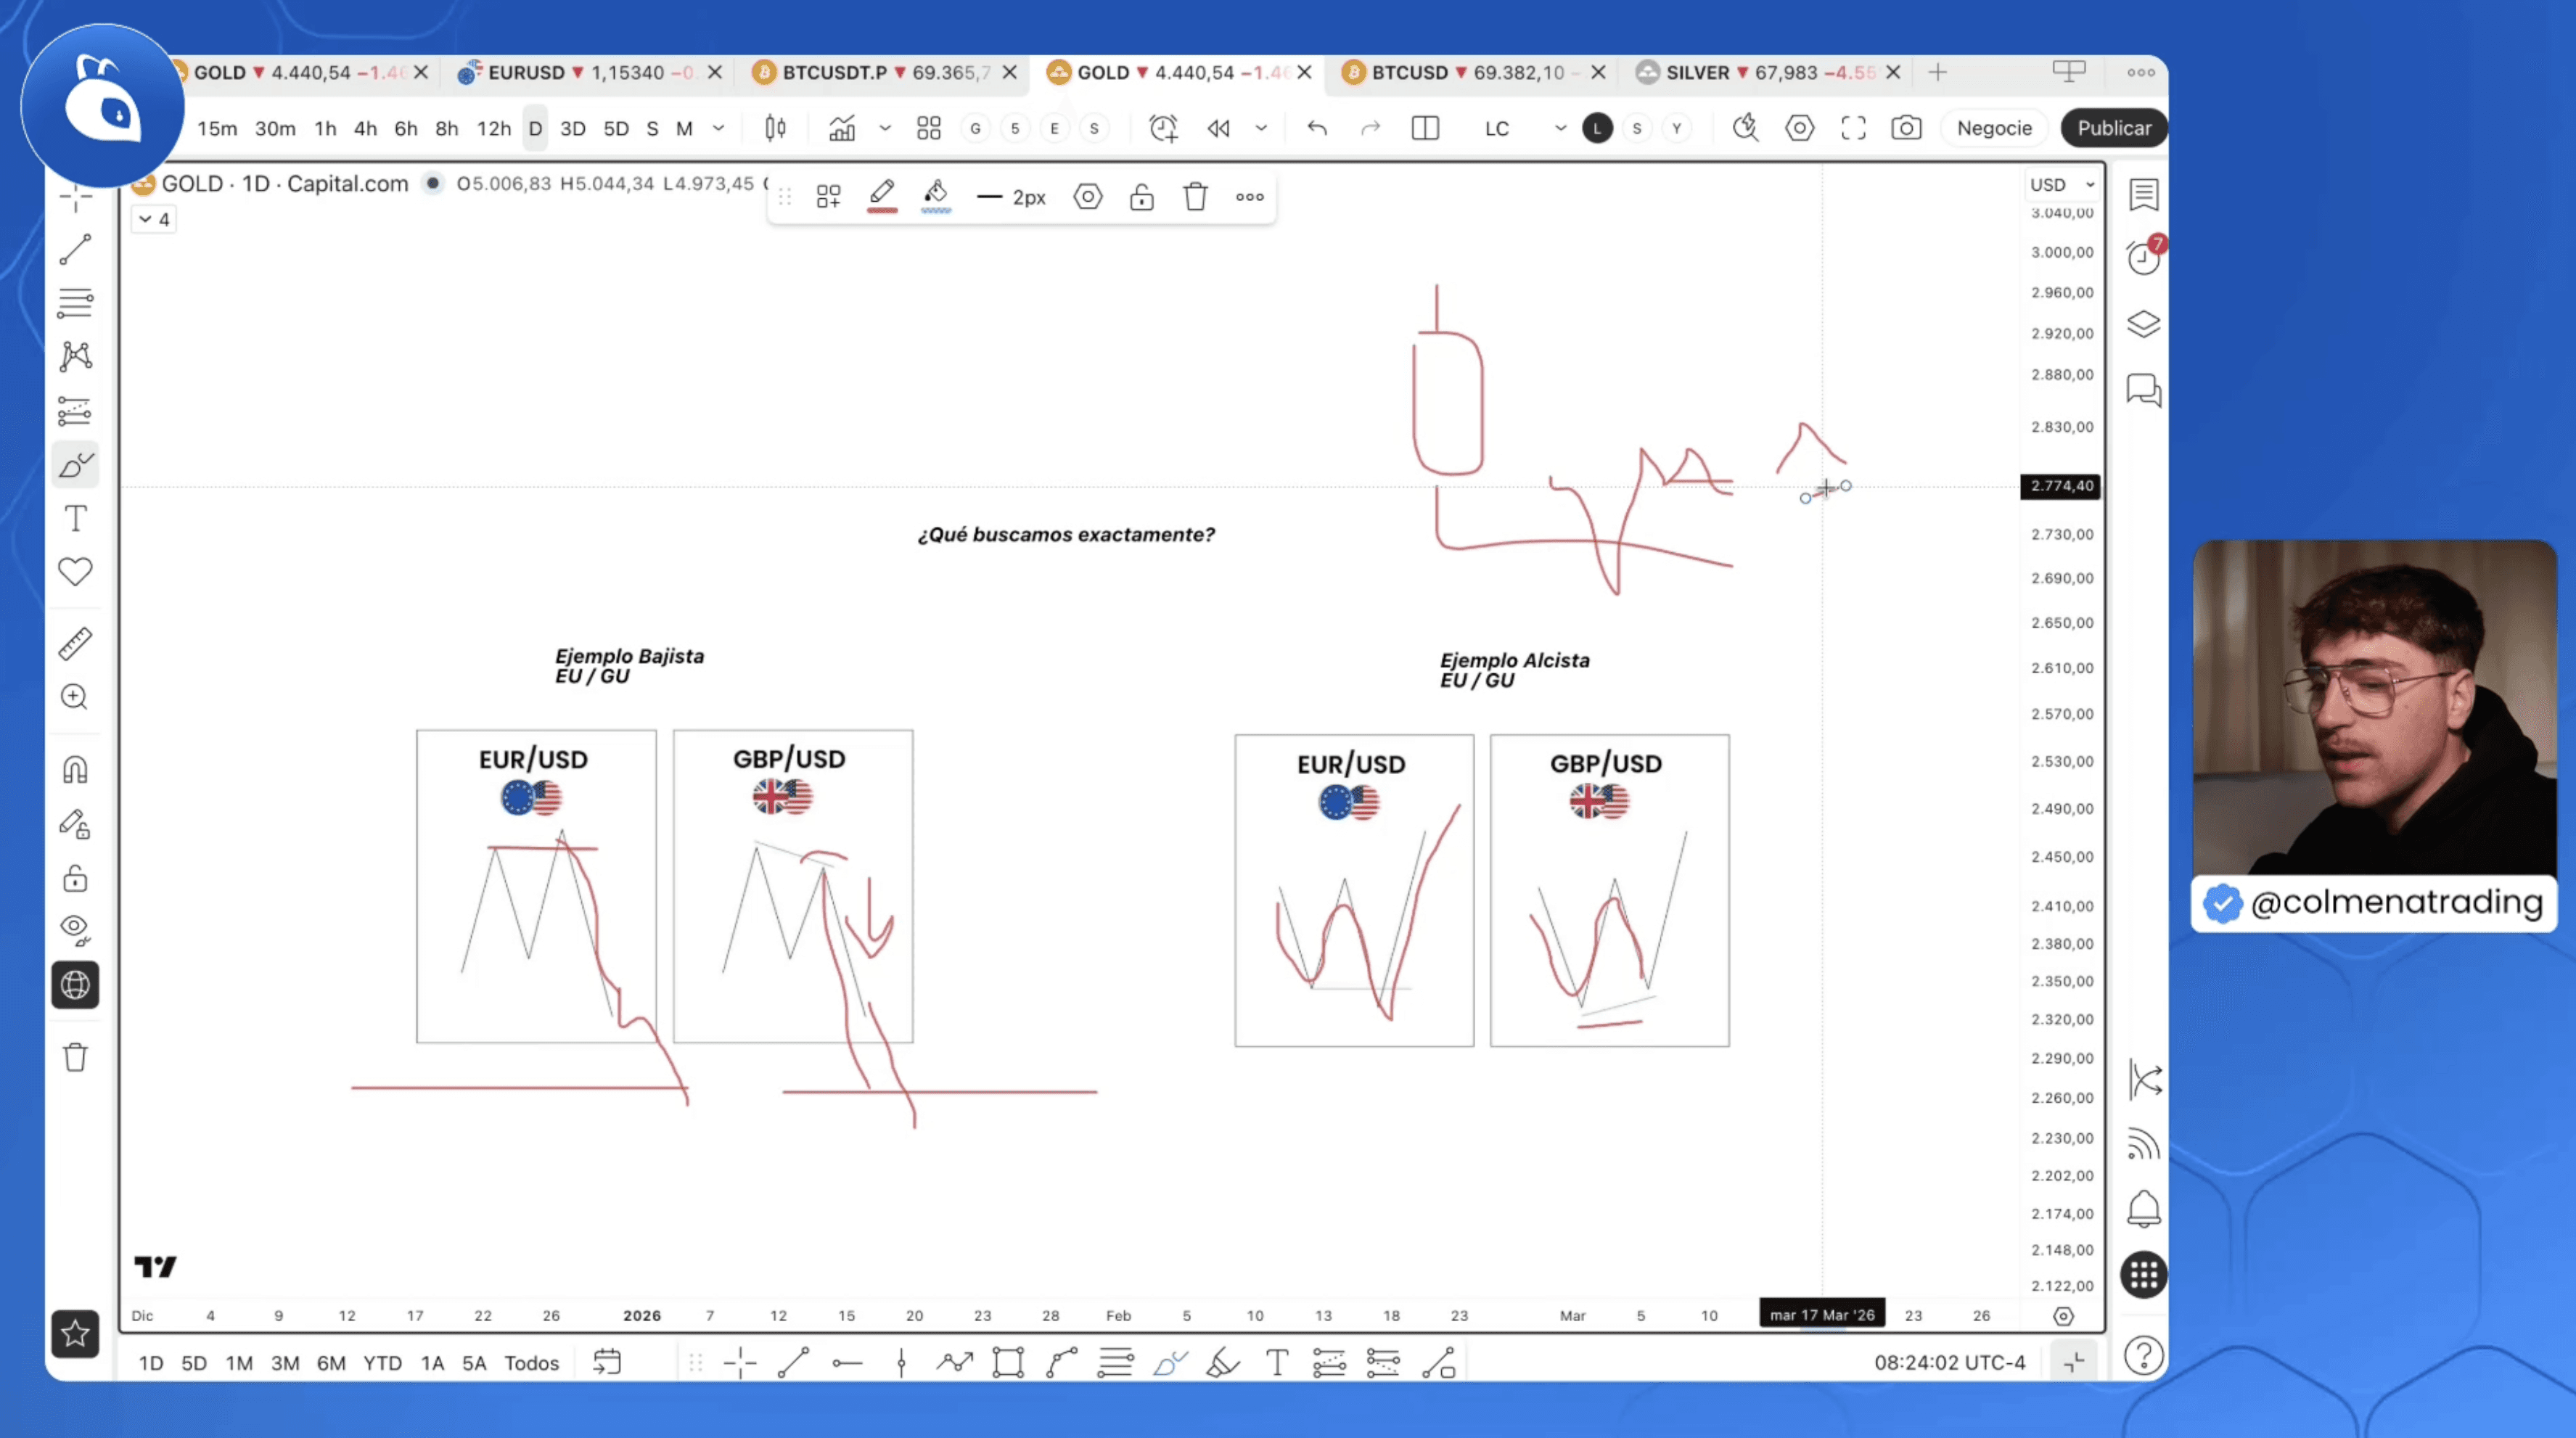This screenshot has height=1438, width=2576.
Task: Delete selected drawing with trash icon
Action: 1195,196
